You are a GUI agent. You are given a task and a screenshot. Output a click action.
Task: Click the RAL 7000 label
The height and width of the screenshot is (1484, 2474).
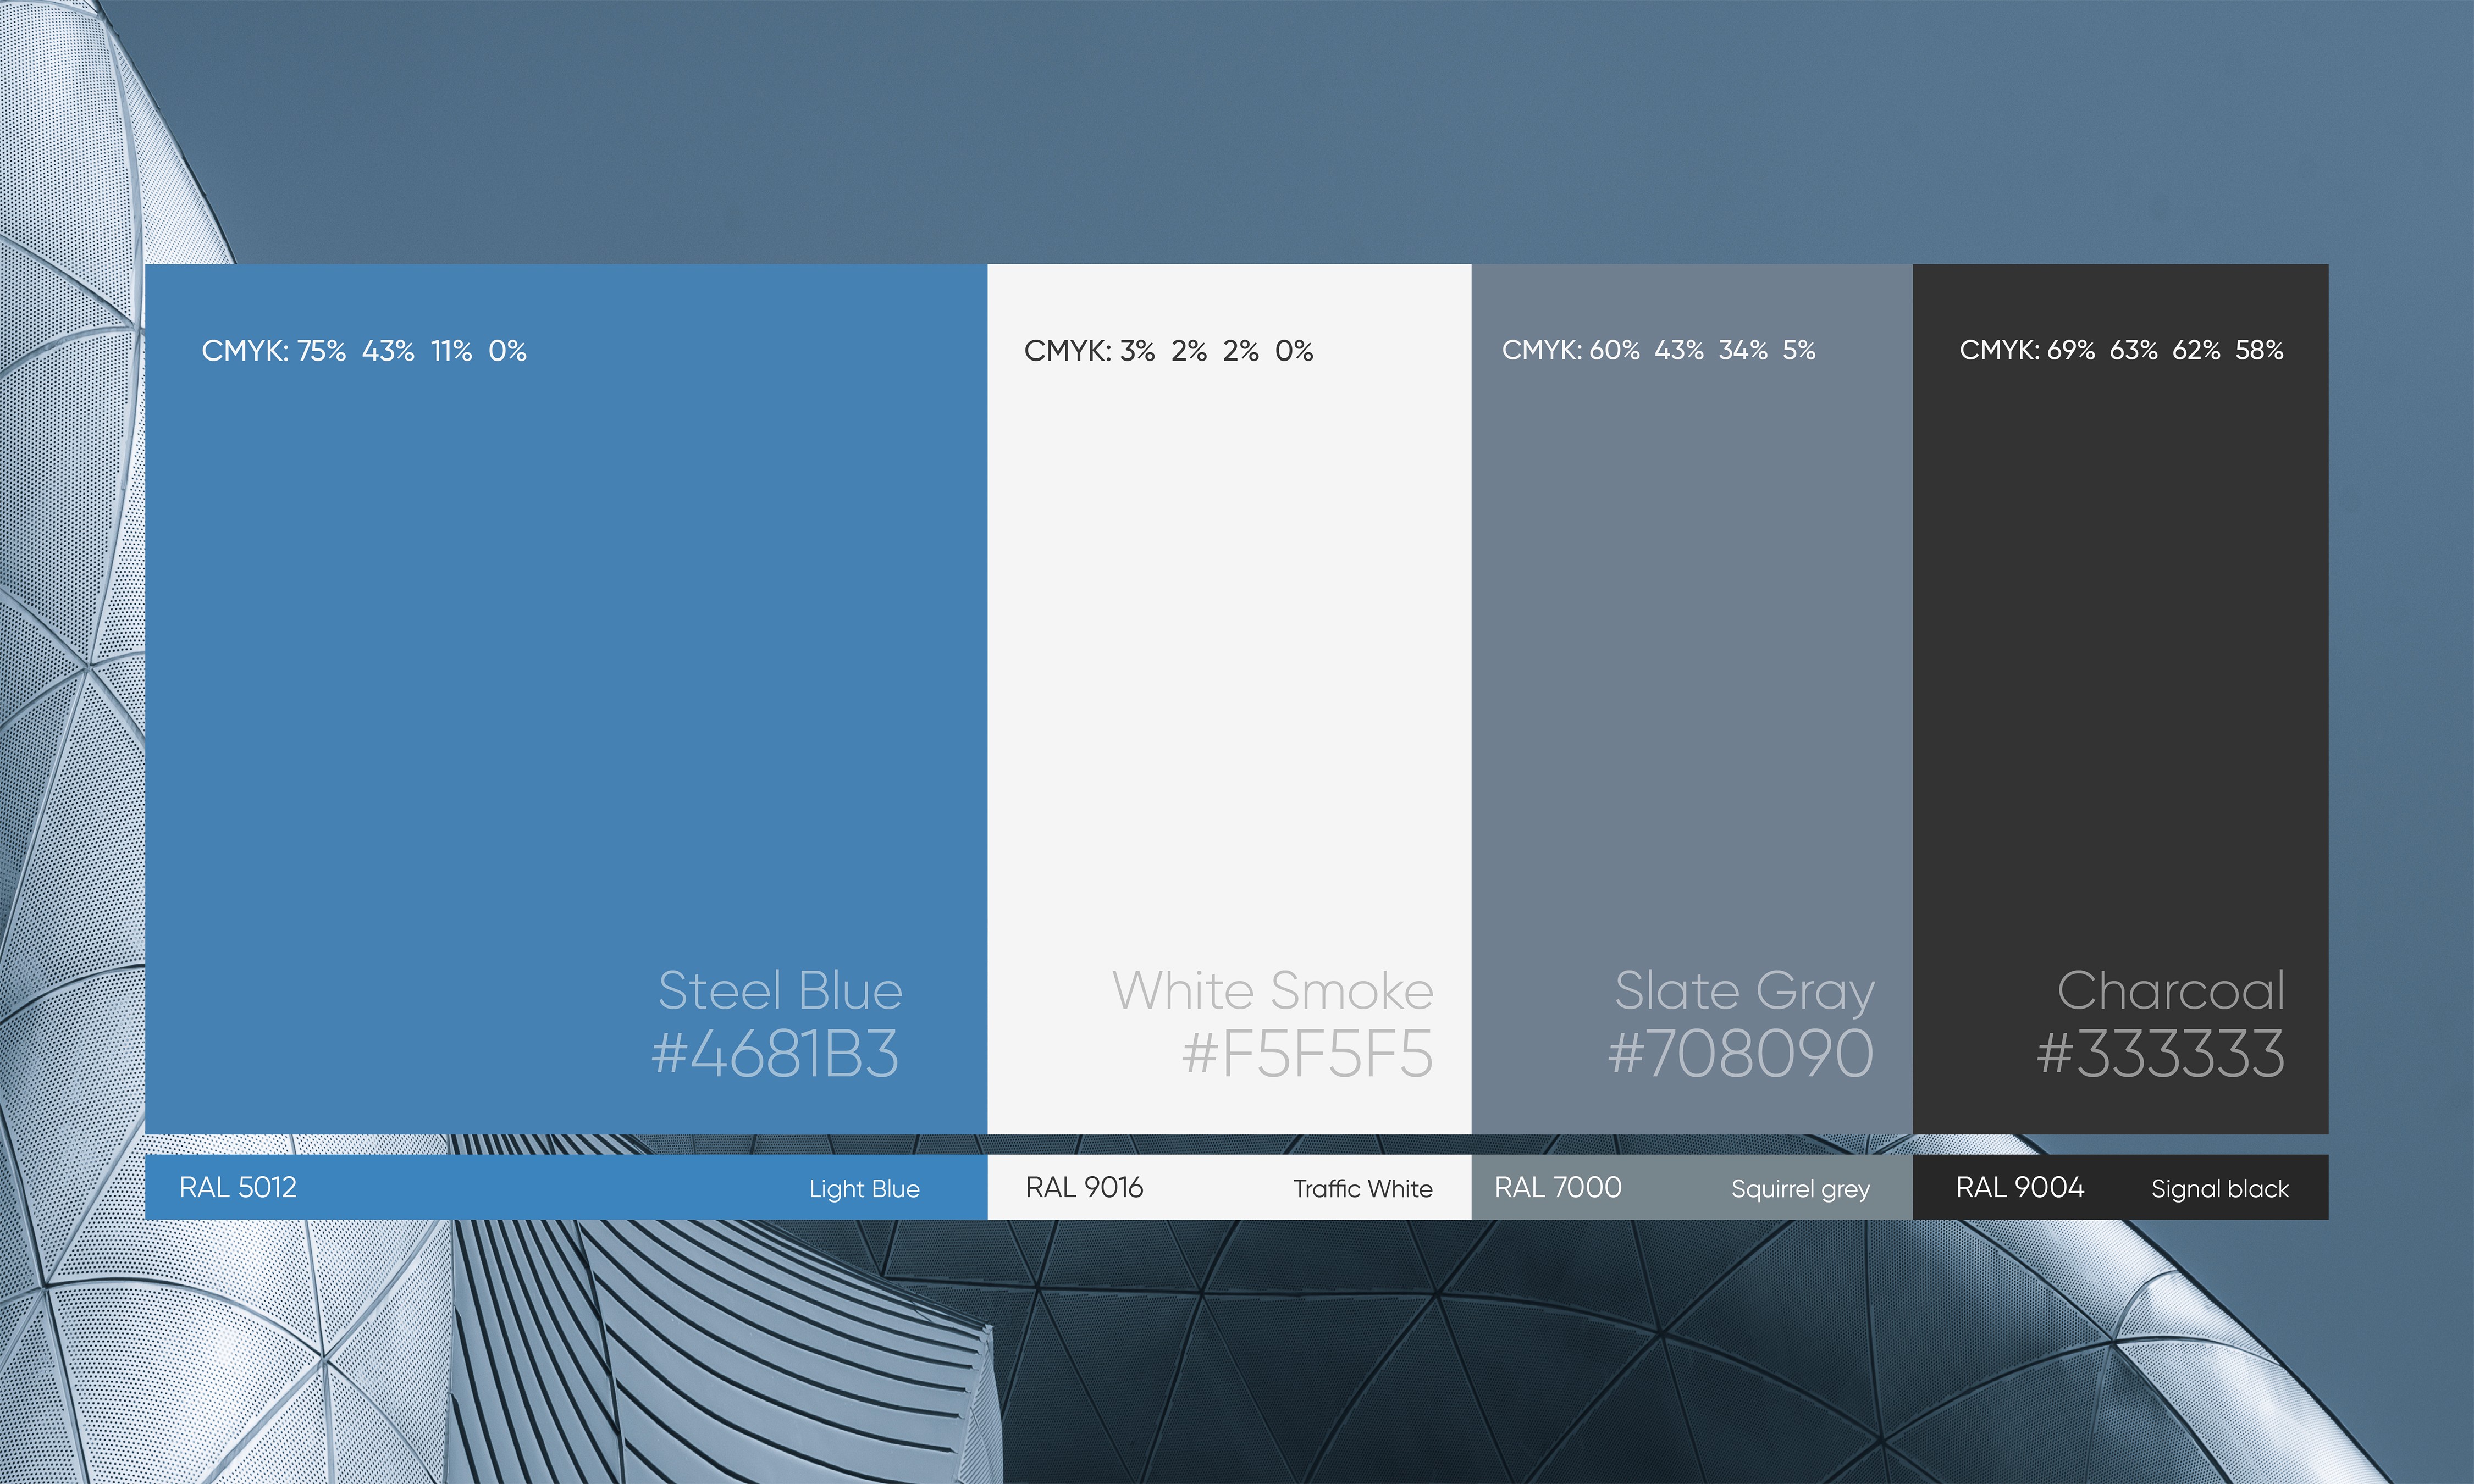click(x=1557, y=1187)
